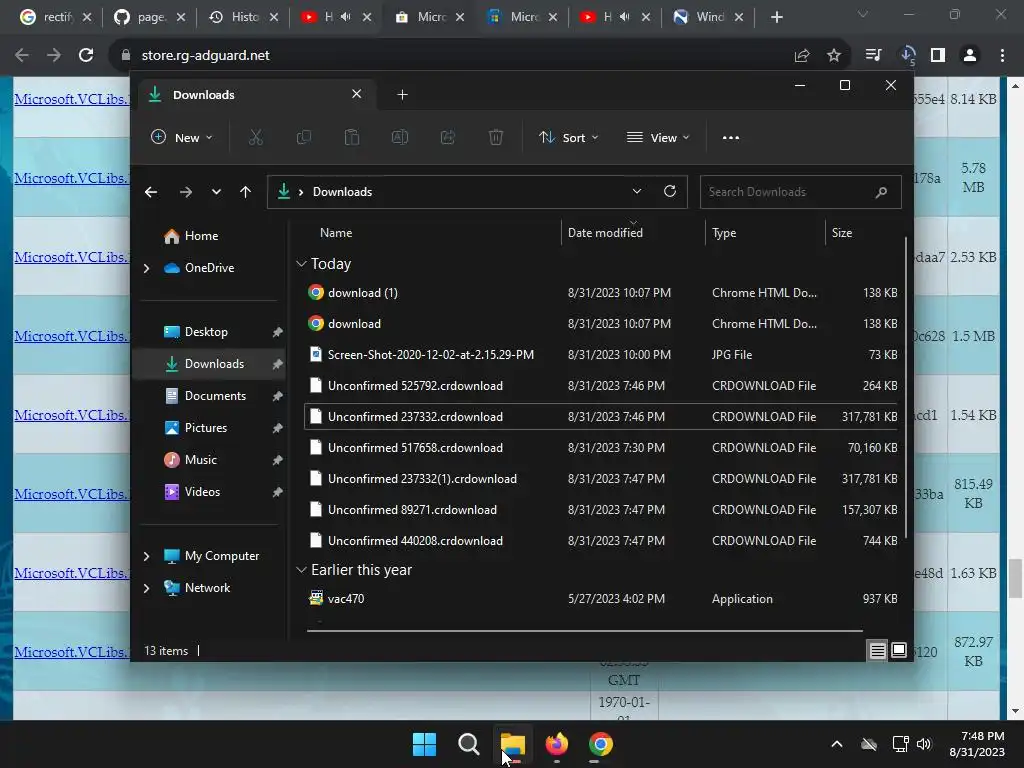The image size is (1024, 768).
Task: Sort by Date modified column header
Action: 605,232
